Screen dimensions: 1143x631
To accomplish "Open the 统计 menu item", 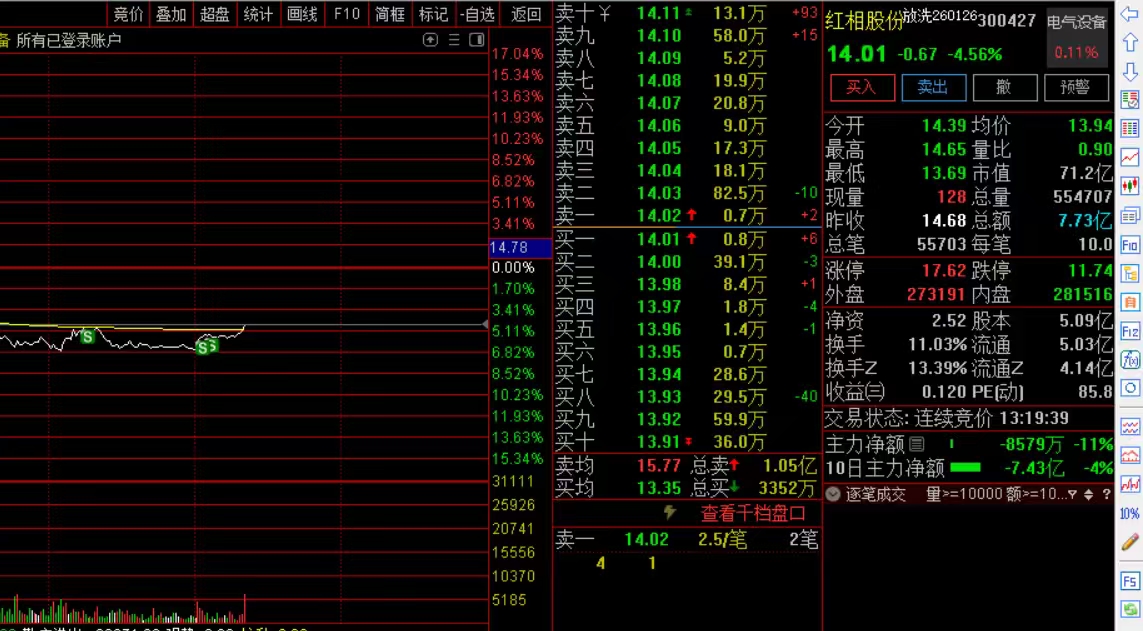I will click(x=258, y=14).
